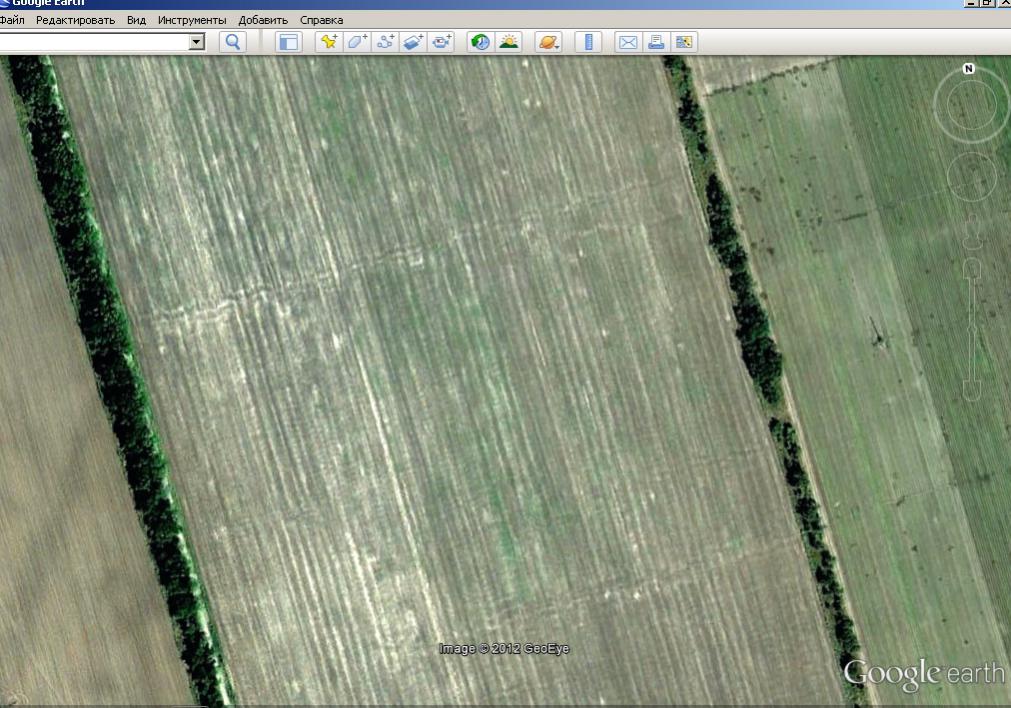This screenshot has width=1011, height=708.
Task: Open the planet switcher dropdown
Action: tap(549, 42)
